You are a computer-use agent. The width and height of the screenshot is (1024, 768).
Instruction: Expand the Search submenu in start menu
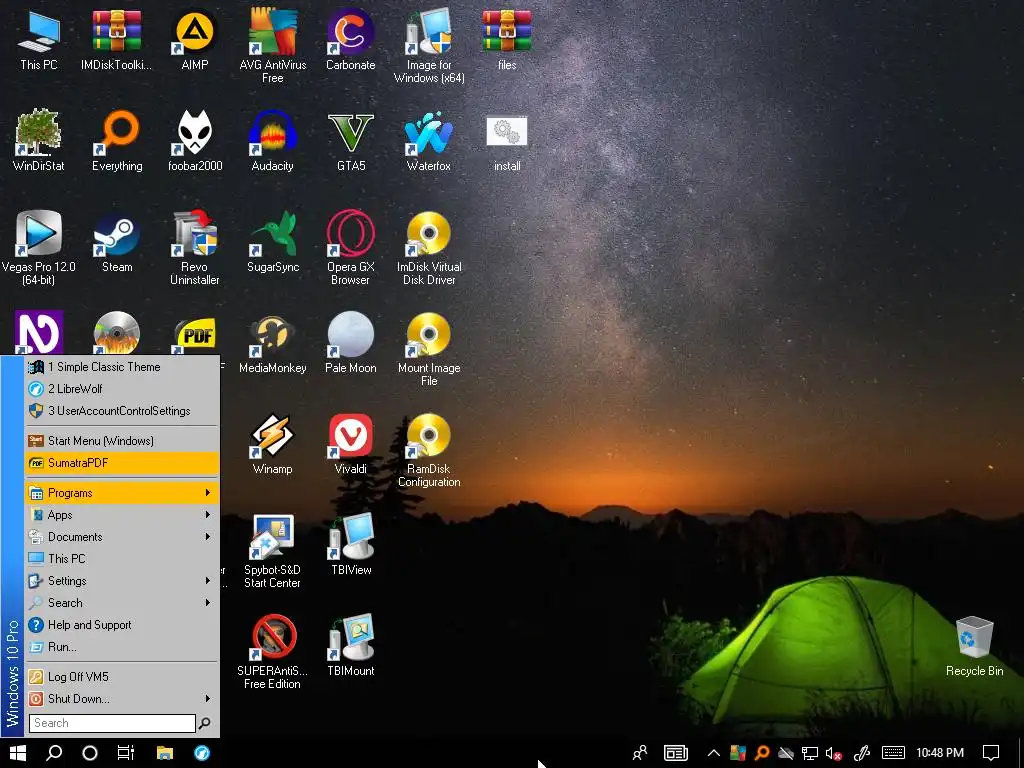coord(122,603)
